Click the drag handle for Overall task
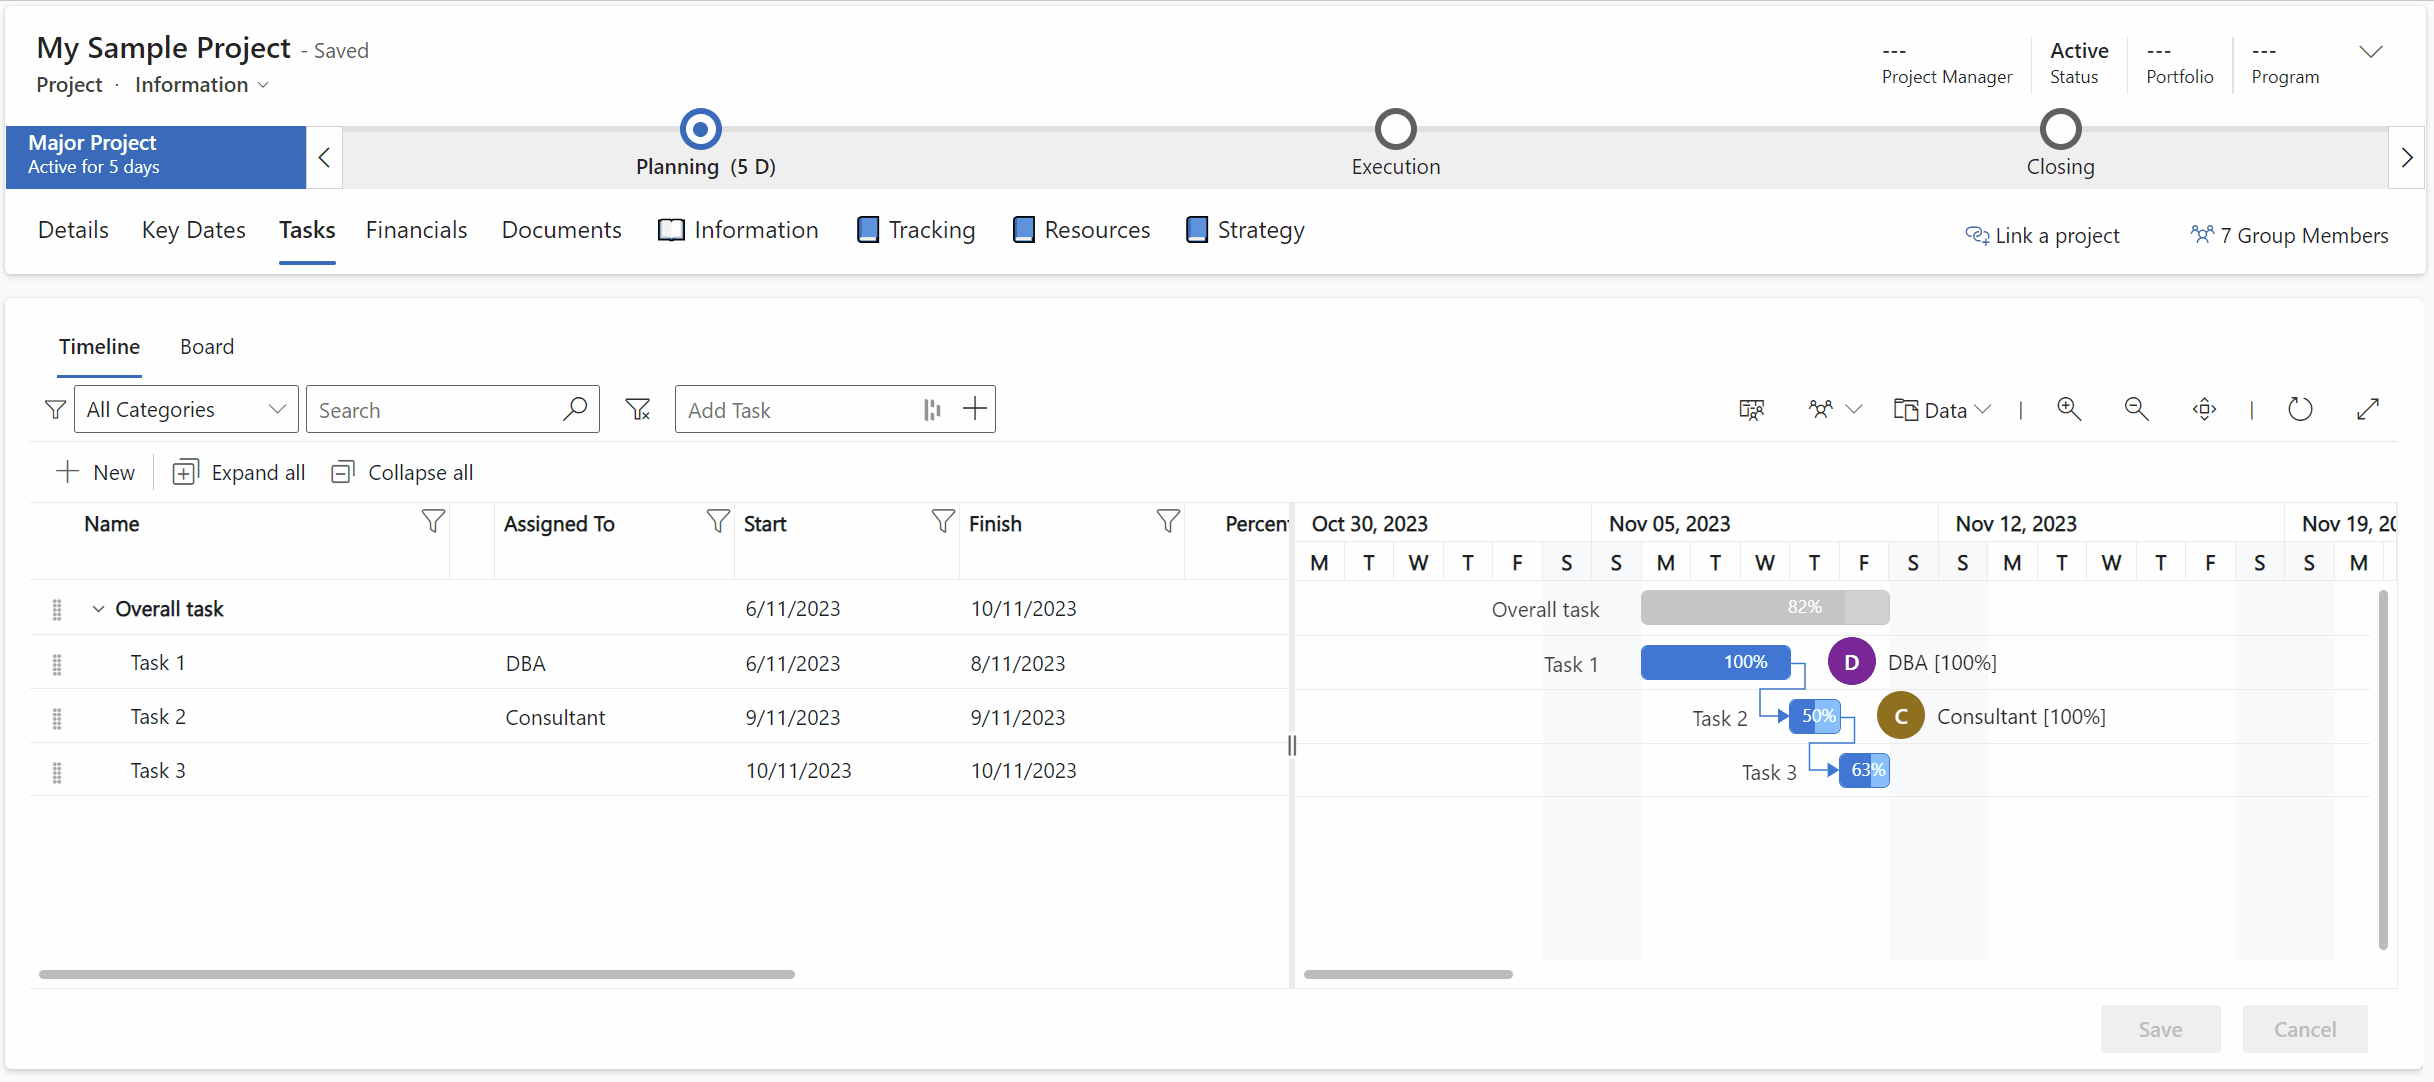This screenshot has width=2434, height=1082. 57,609
